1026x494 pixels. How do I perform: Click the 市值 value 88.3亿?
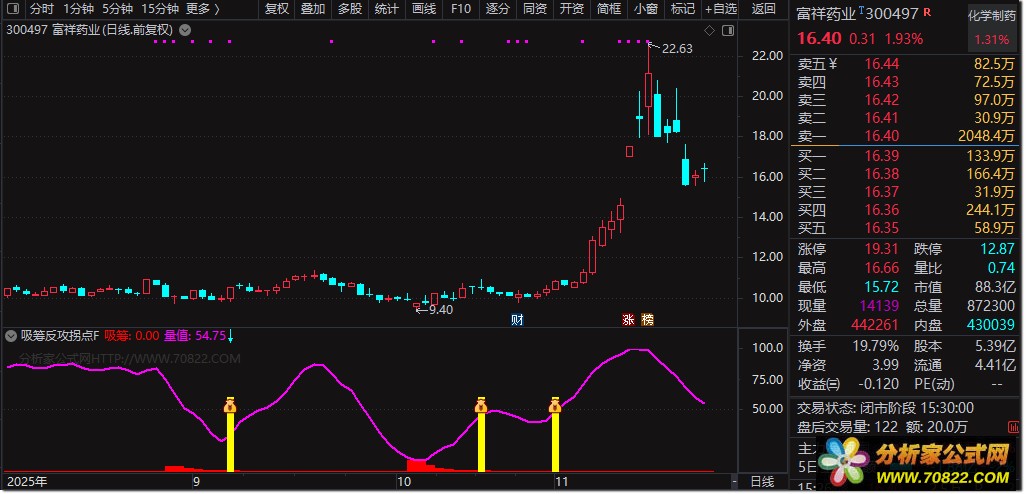(995, 287)
